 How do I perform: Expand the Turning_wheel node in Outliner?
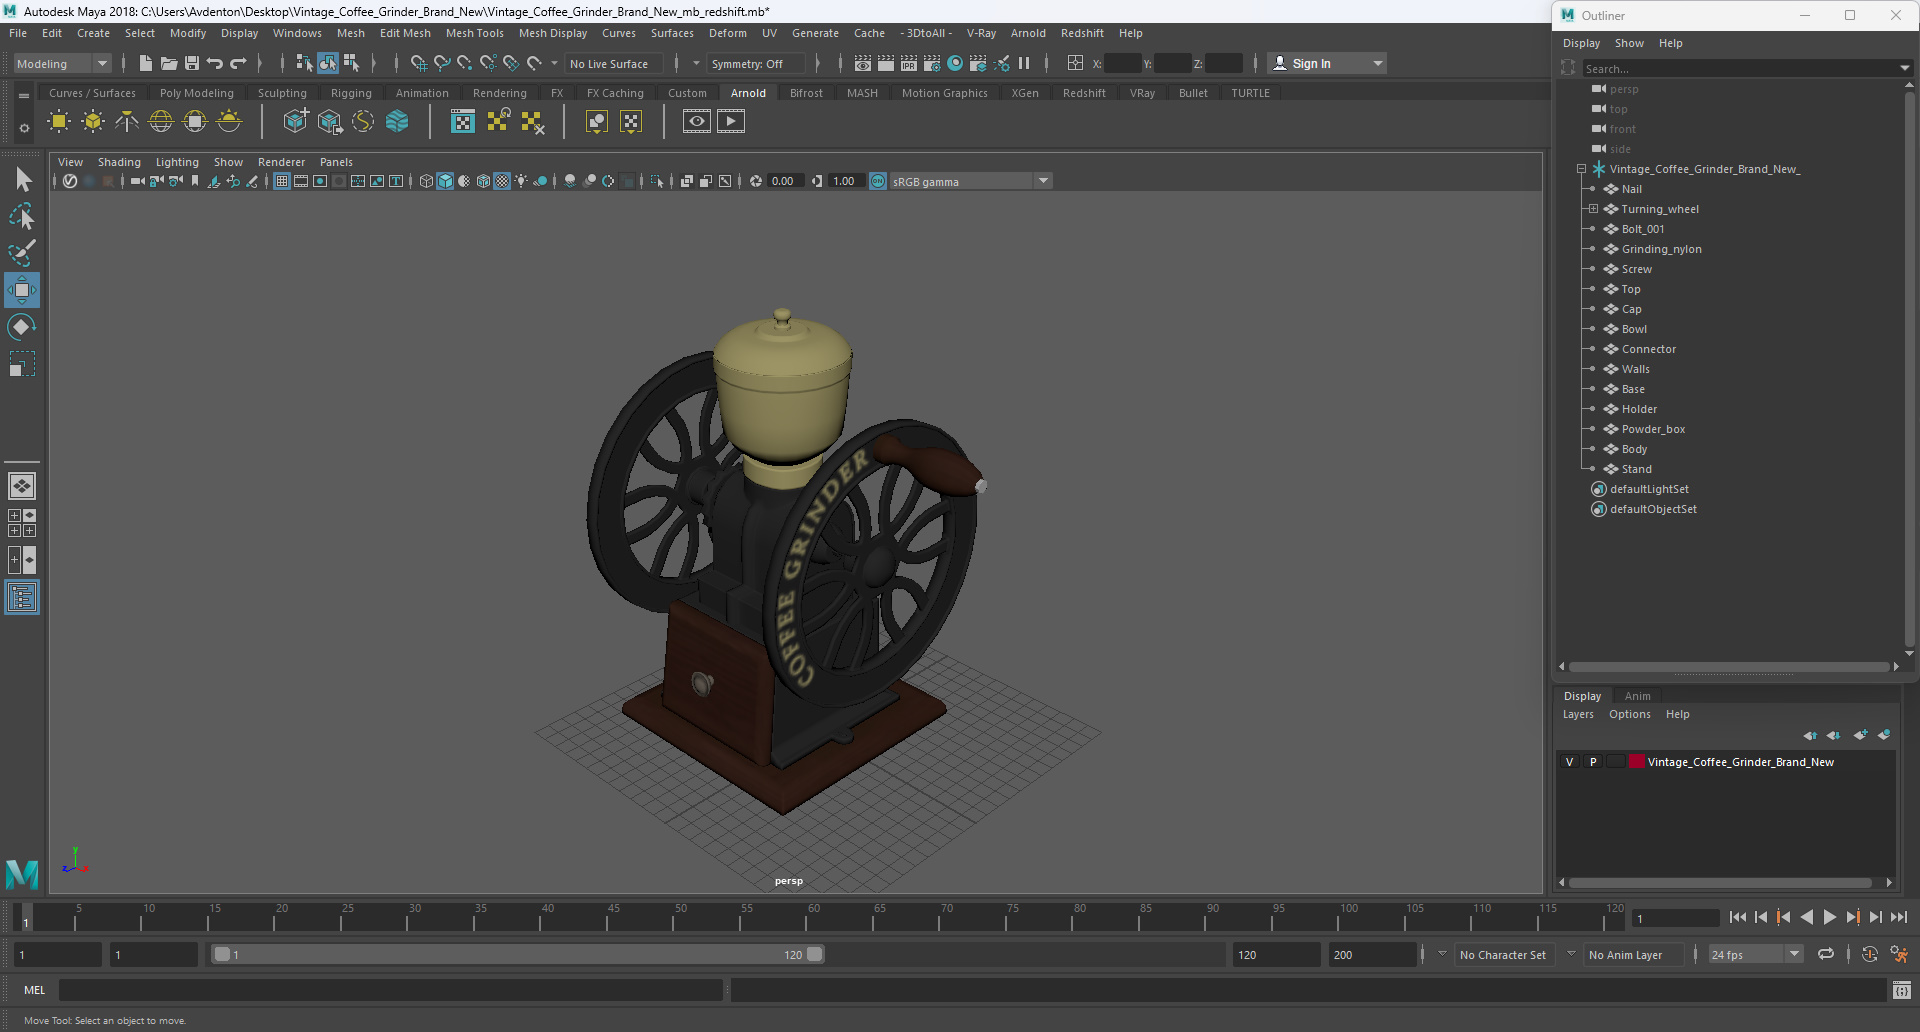click(1593, 209)
